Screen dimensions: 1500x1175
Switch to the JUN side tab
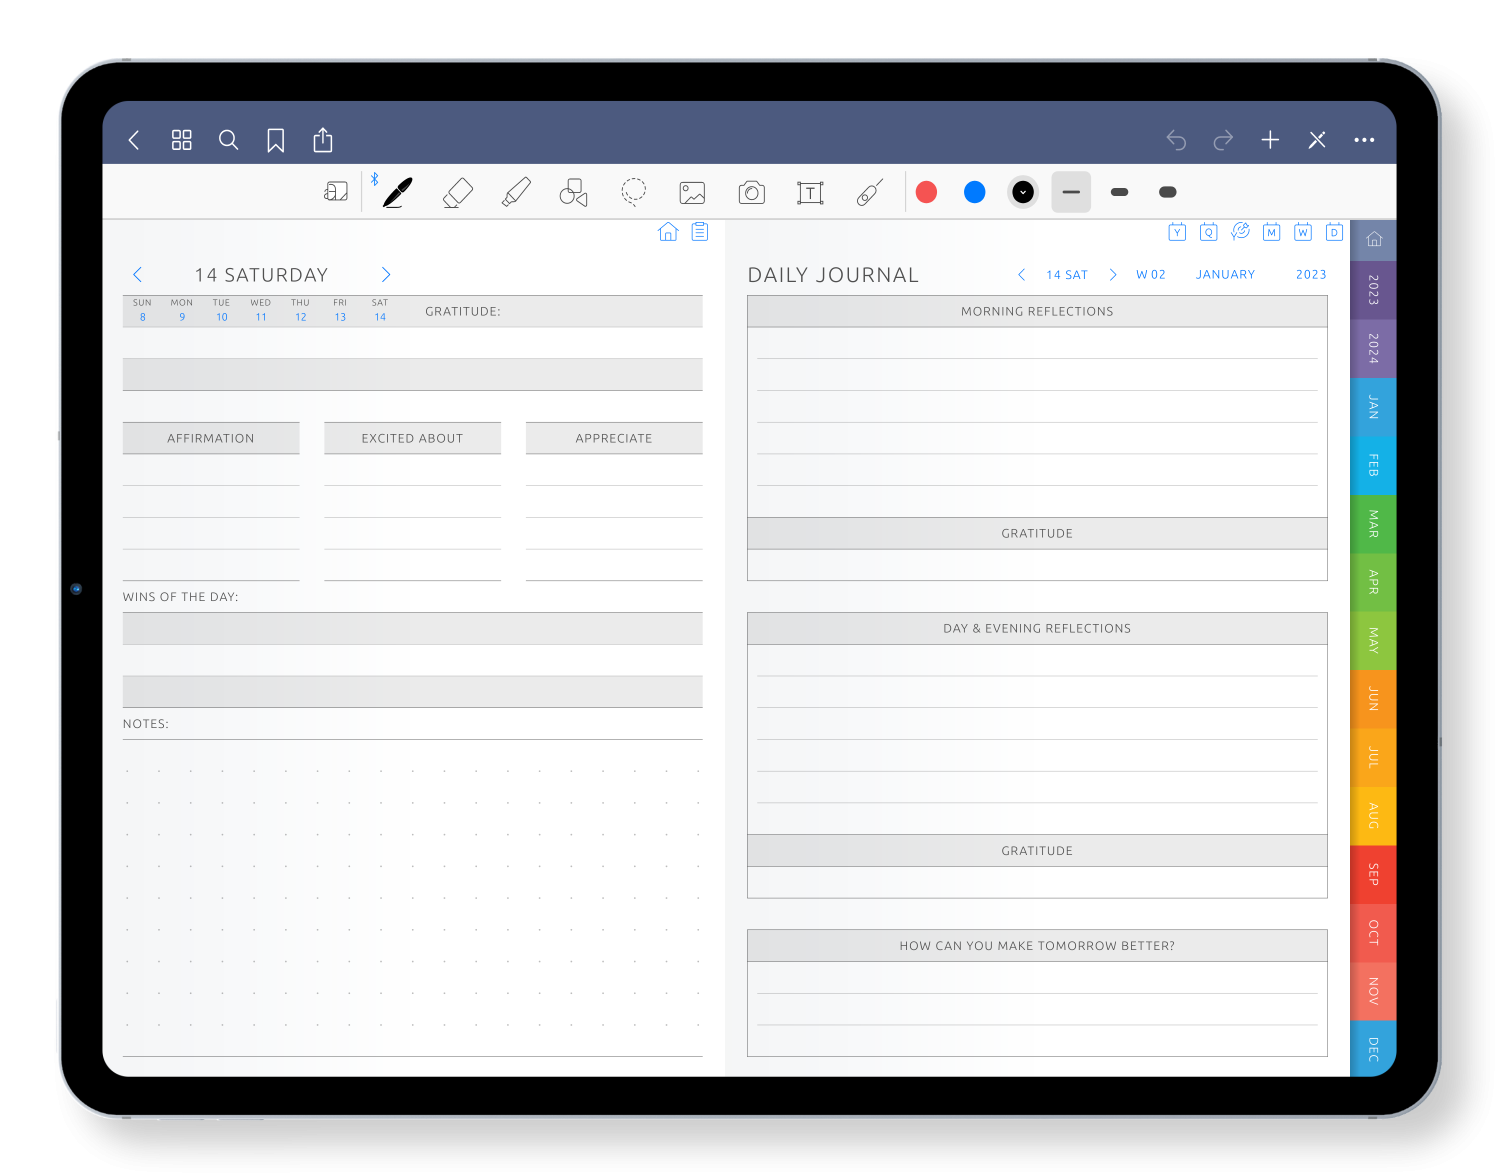point(1373,699)
